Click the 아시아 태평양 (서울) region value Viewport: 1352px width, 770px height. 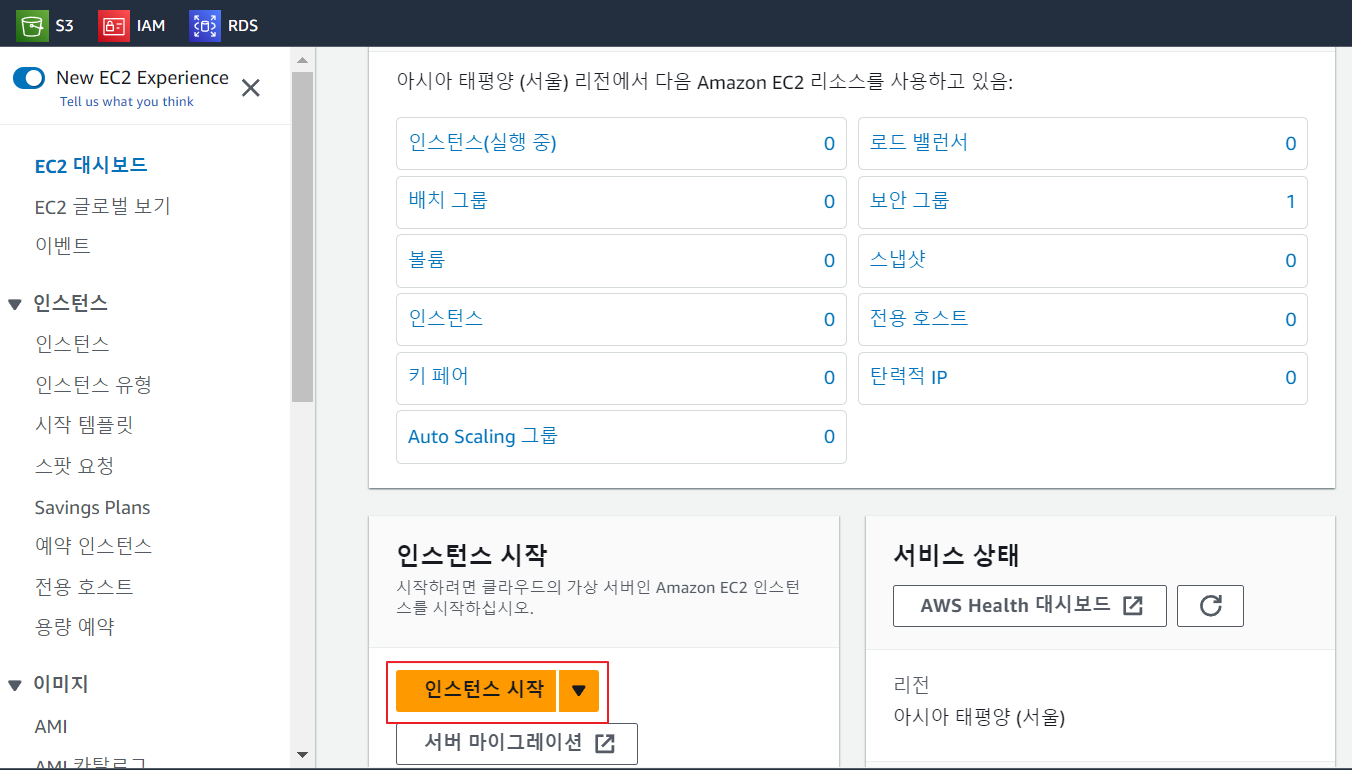[x=979, y=717]
